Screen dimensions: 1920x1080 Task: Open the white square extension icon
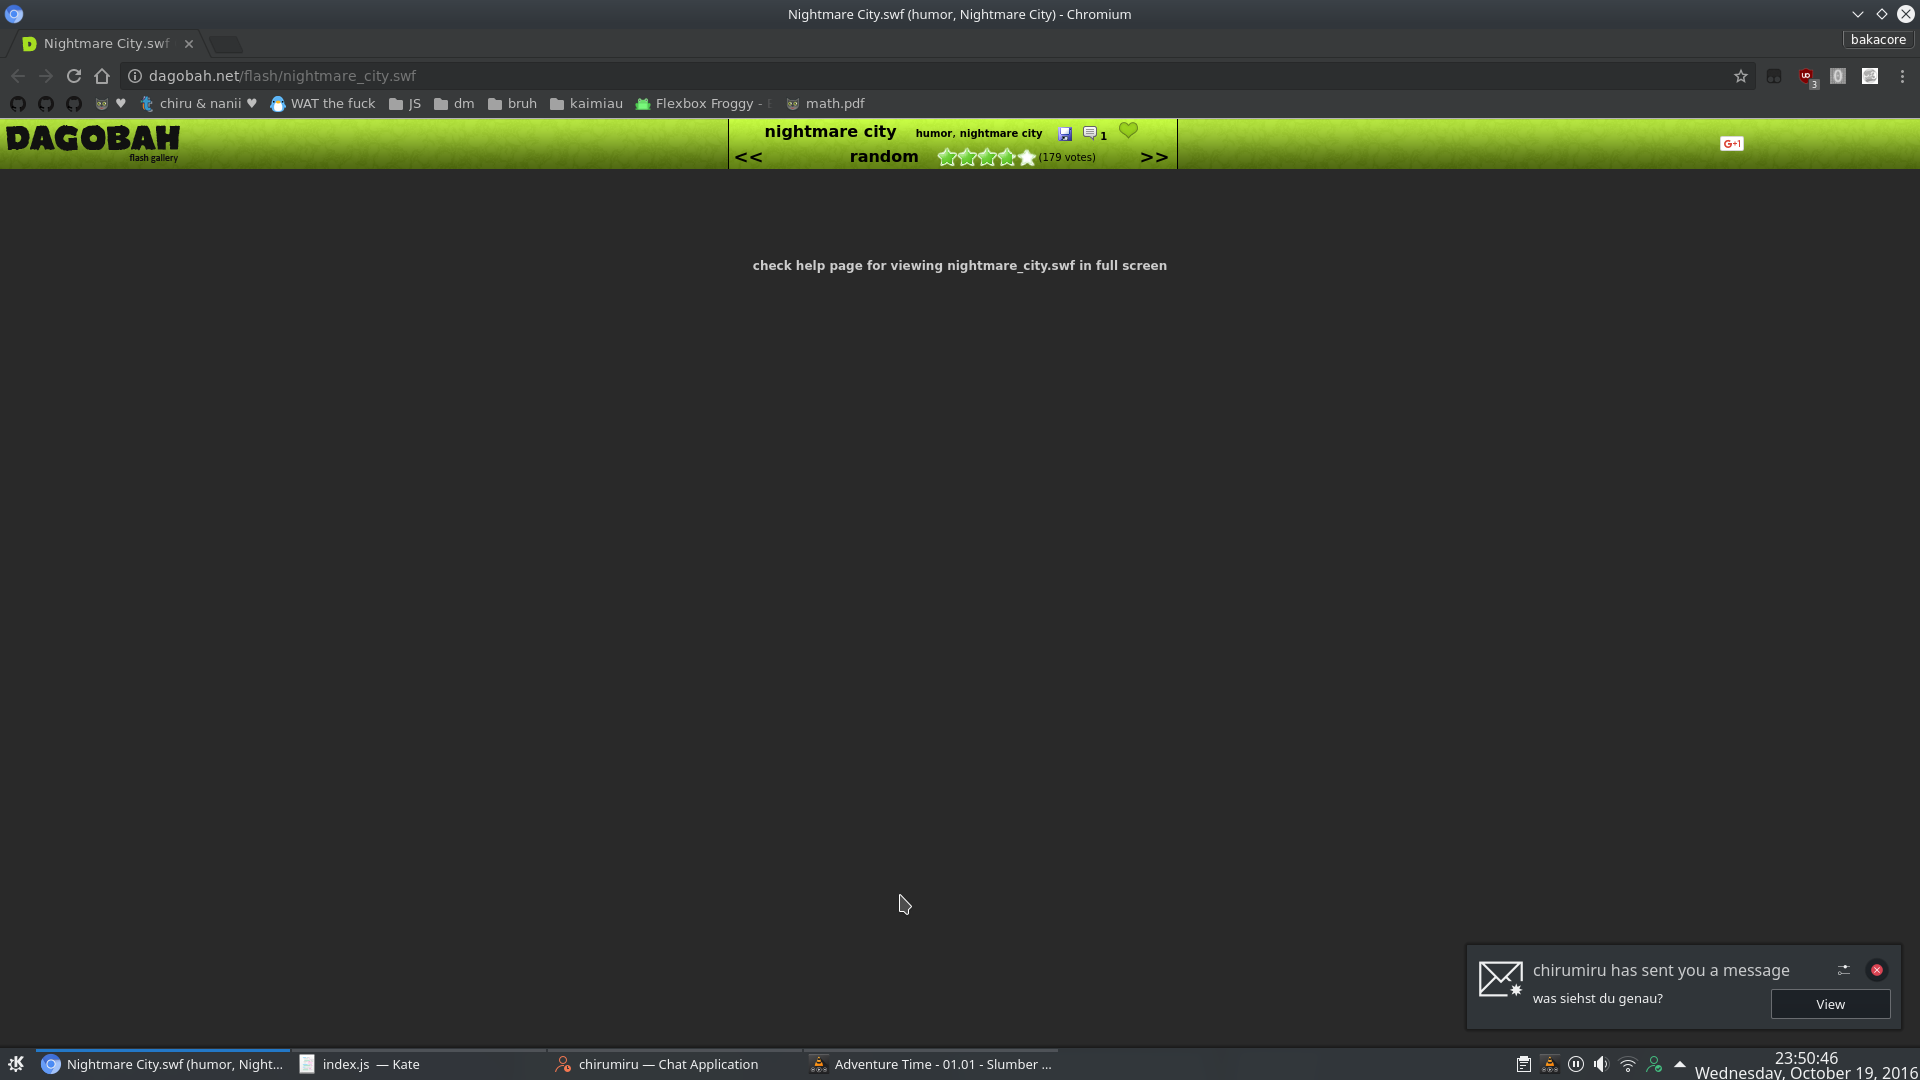(1870, 76)
